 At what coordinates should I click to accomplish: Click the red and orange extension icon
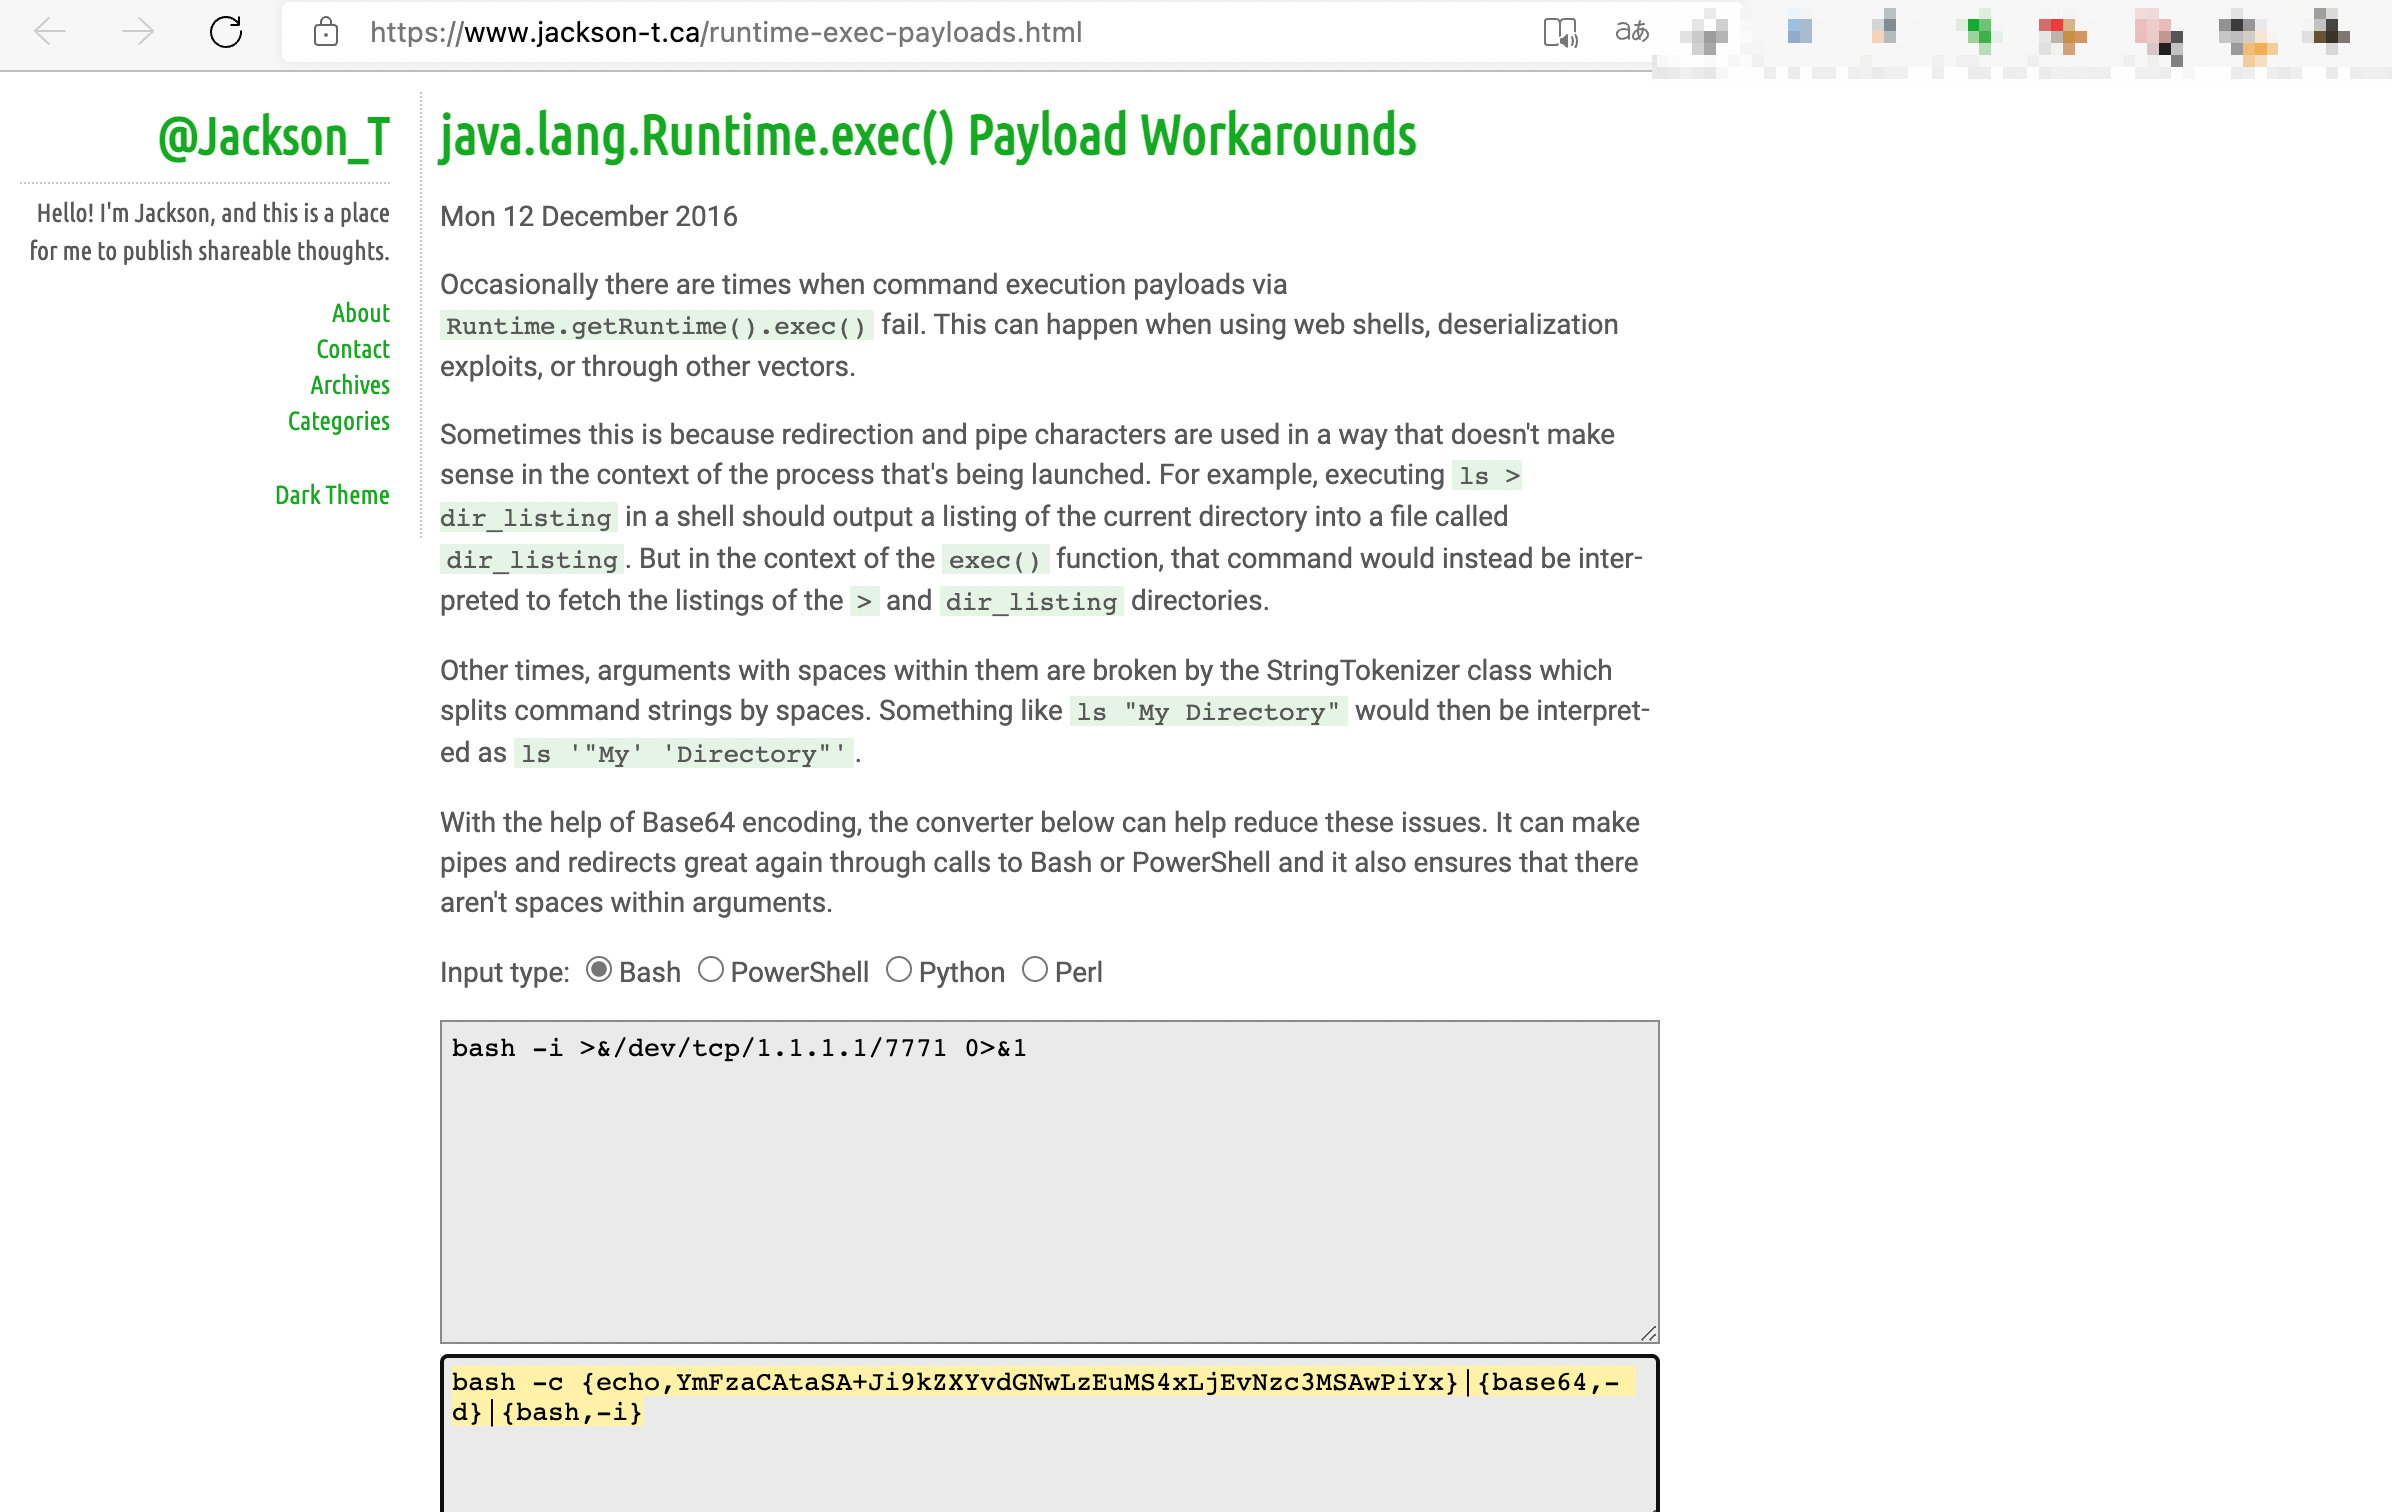(x=2062, y=36)
